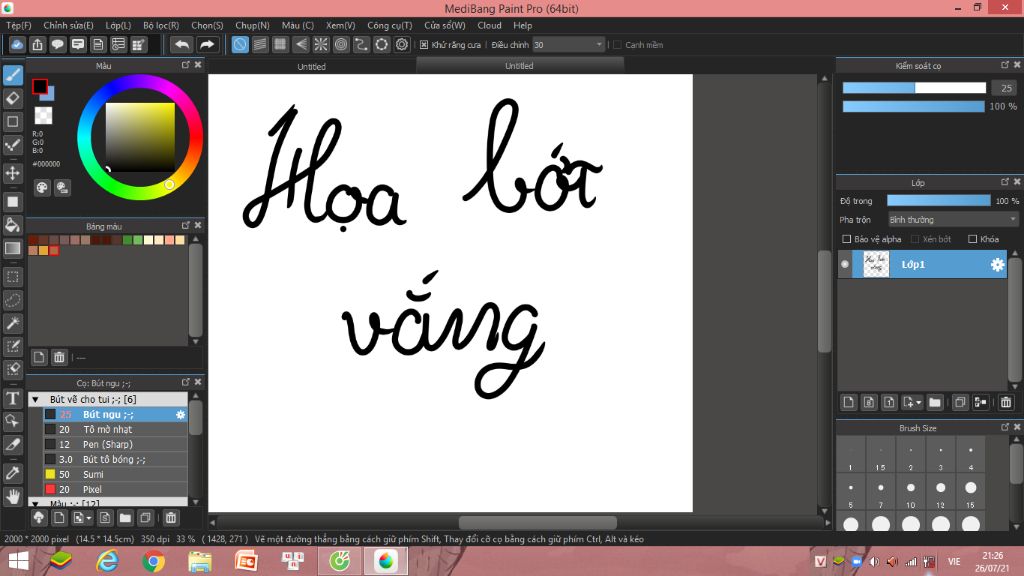Open Lớp1 layer settings gear

(997, 264)
